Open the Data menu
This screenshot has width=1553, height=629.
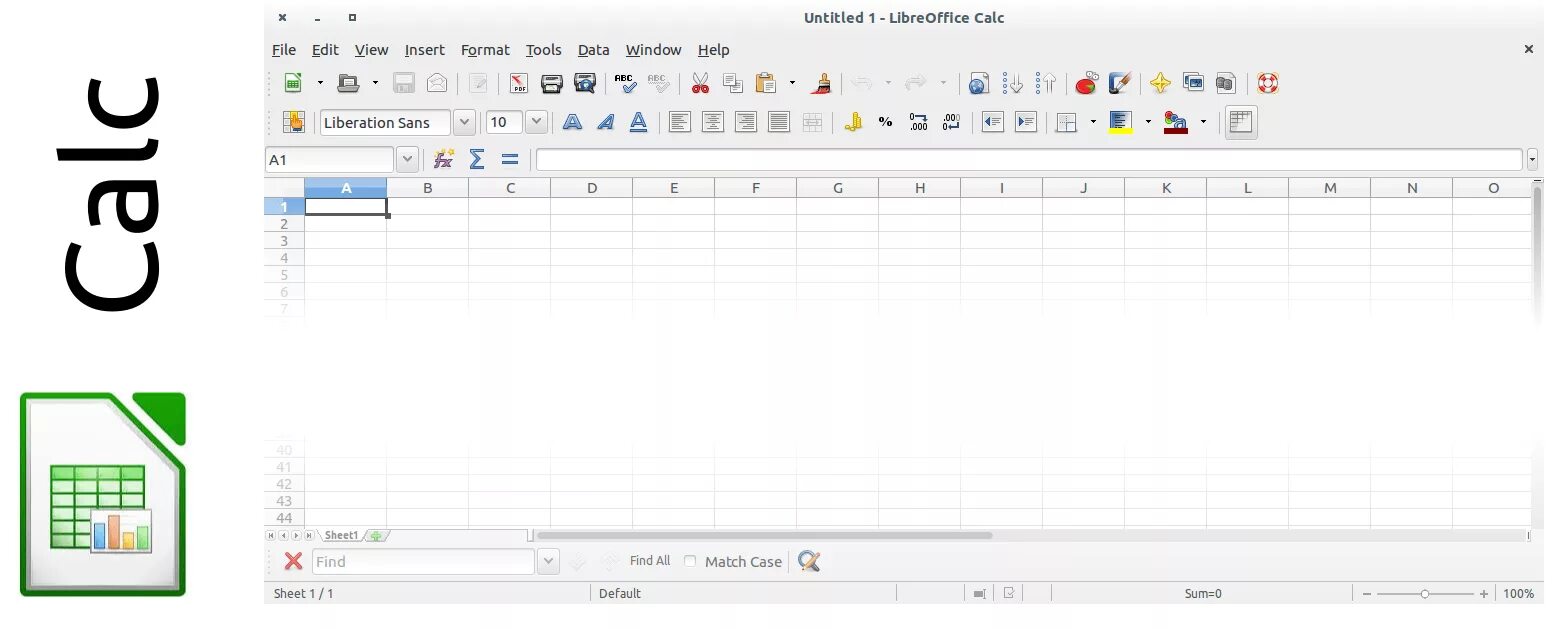coord(593,50)
